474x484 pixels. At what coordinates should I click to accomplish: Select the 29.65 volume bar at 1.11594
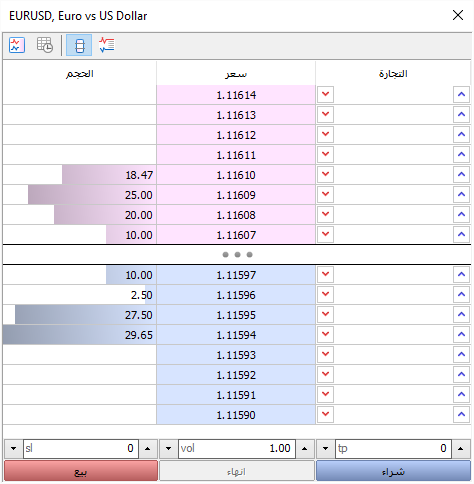click(79, 335)
